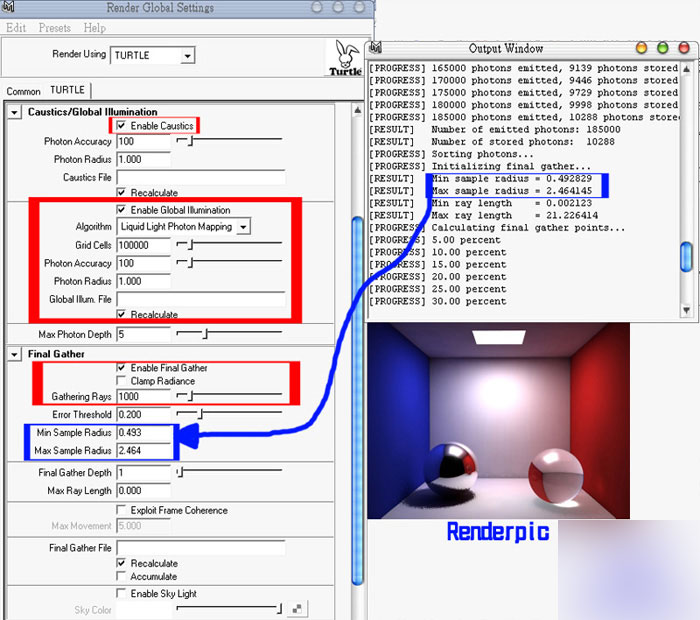The height and width of the screenshot is (620, 700).
Task: Click the Output Window scroll down arrow
Action: point(687,309)
